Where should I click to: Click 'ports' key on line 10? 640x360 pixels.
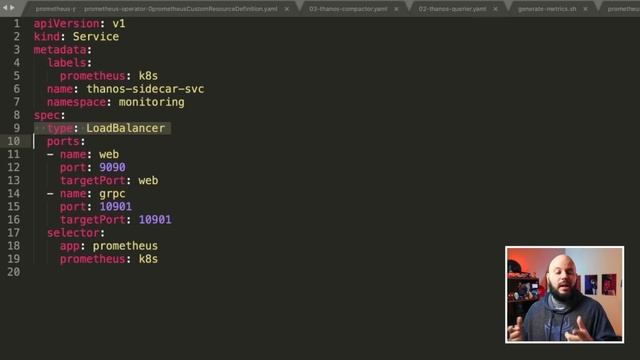63,141
